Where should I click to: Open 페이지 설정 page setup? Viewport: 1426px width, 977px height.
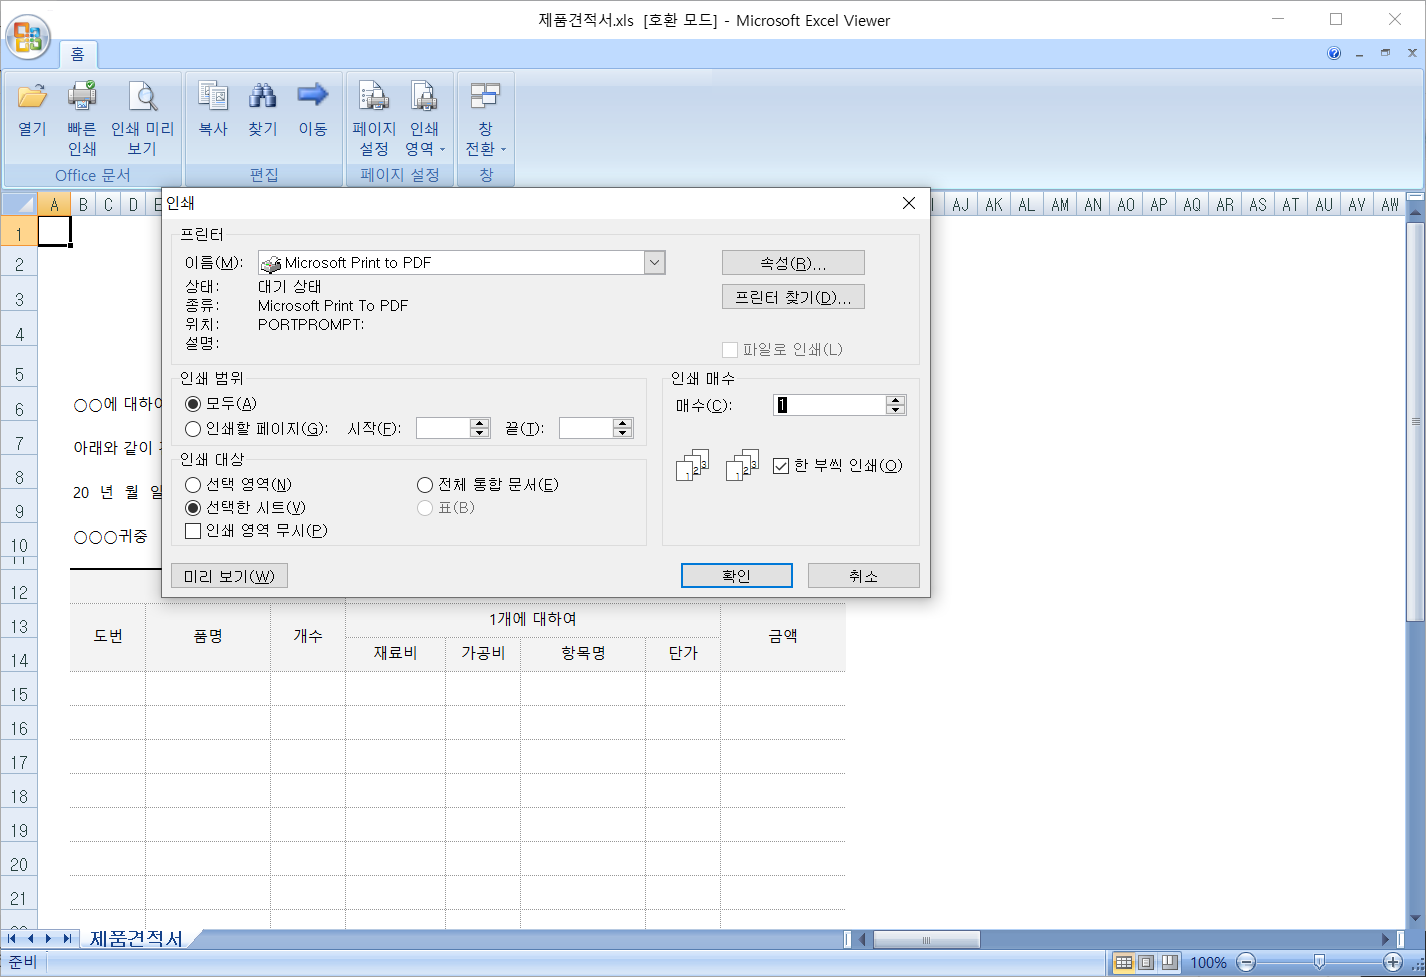pyautogui.click(x=374, y=119)
